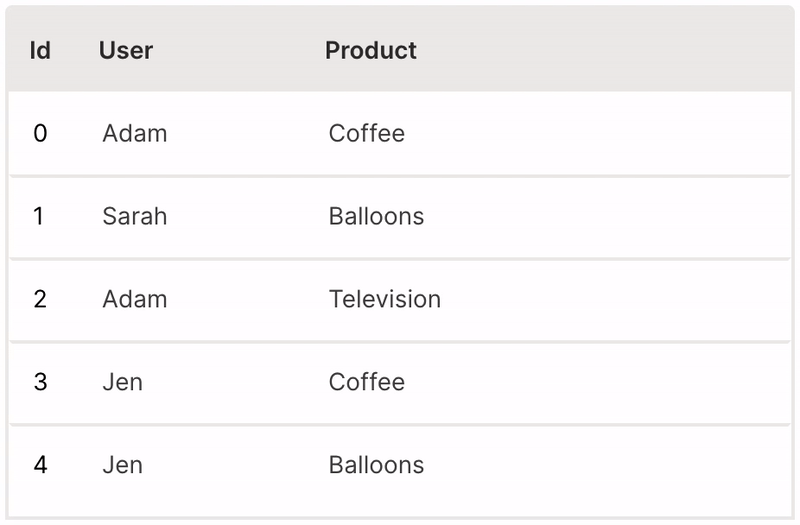Select Jen in the row with Id 4
Screen dimensions: 800x525
123,465
